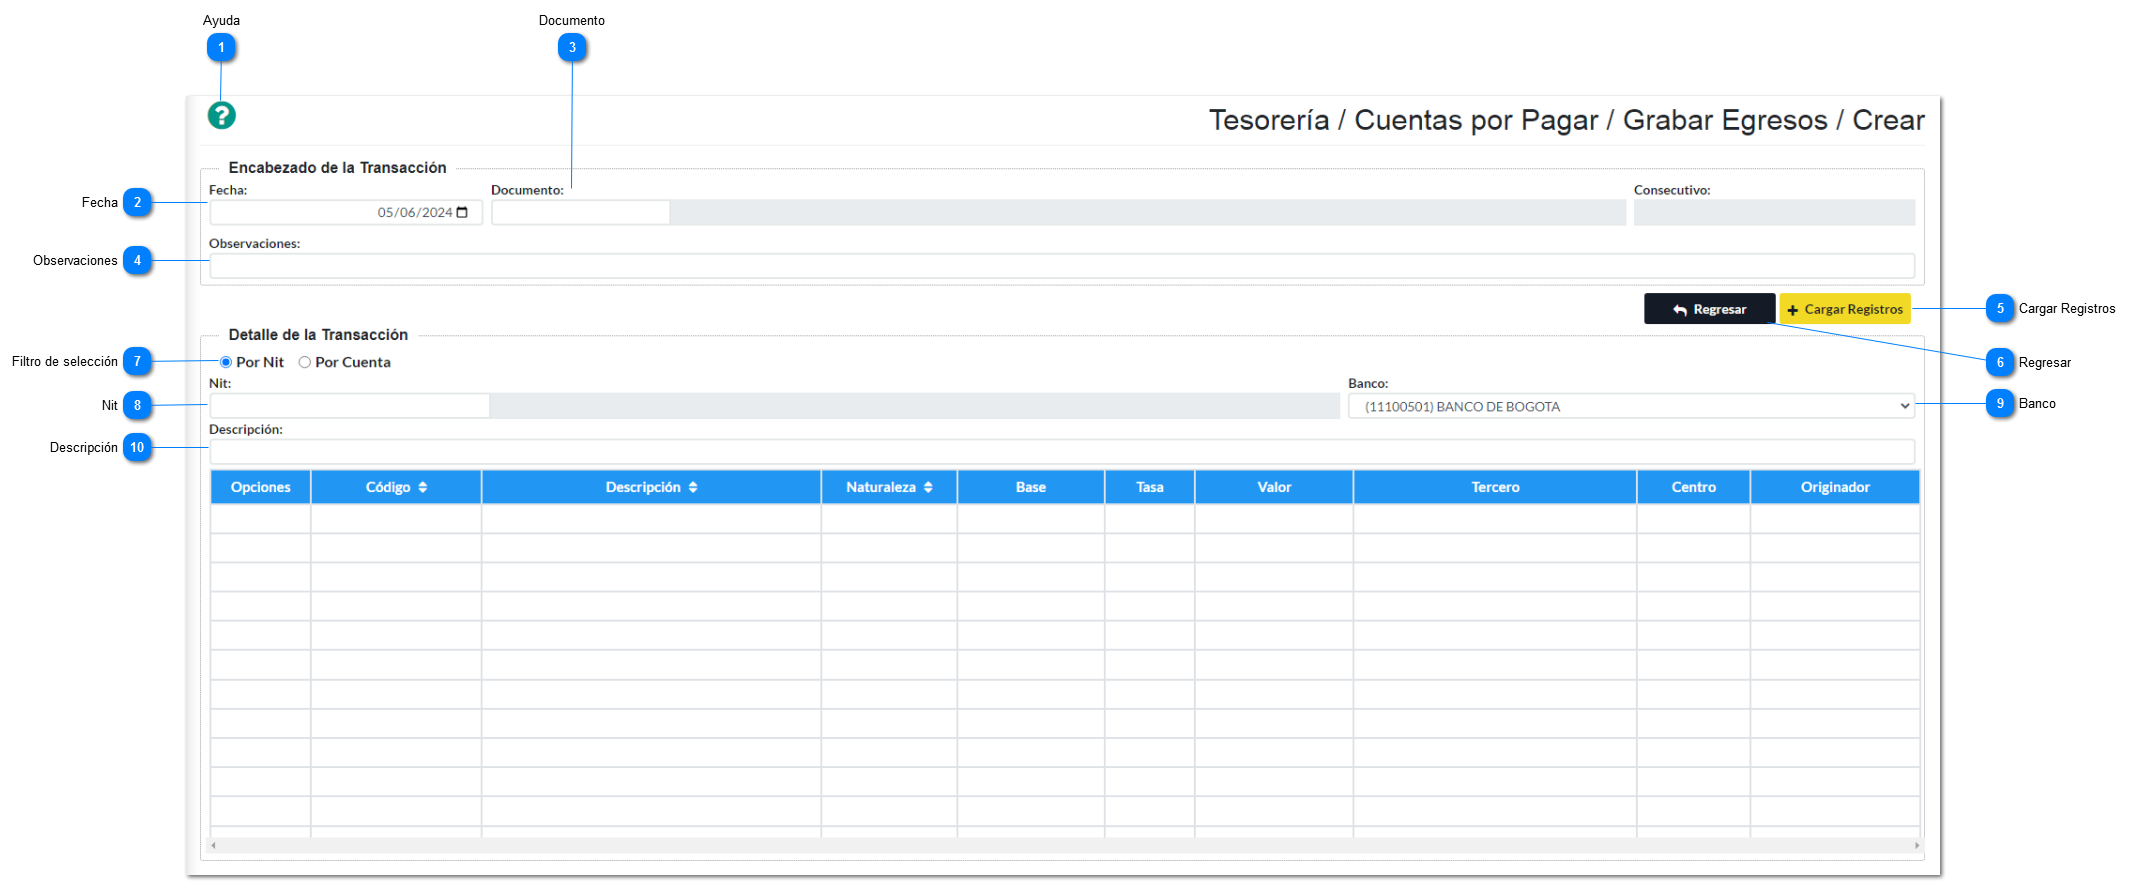This screenshot has height=884, width=2132.
Task: Click the Cargar Registros button
Action: click(1845, 309)
